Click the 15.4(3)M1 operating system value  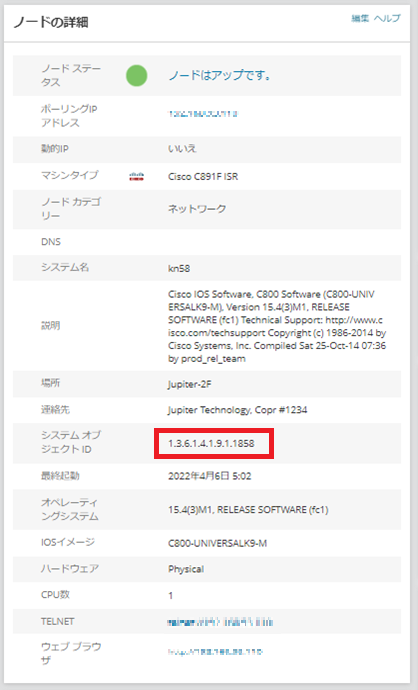click(248, 510)
